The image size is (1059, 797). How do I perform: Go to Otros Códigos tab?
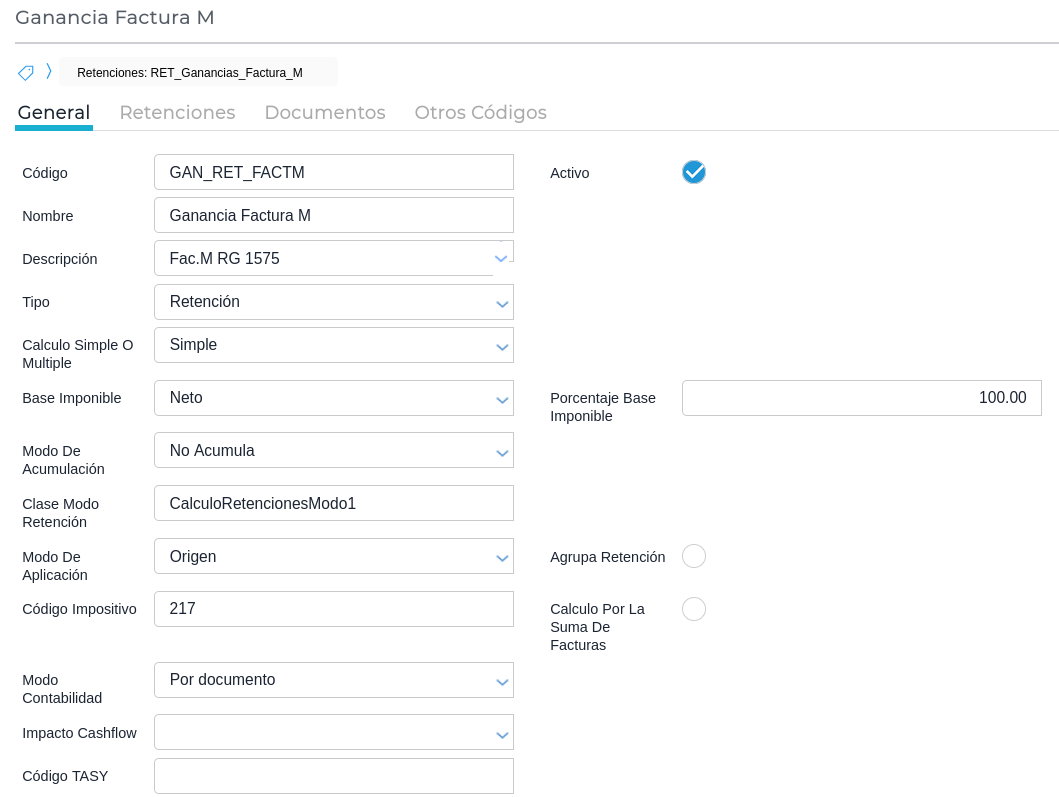coord(480,112)
